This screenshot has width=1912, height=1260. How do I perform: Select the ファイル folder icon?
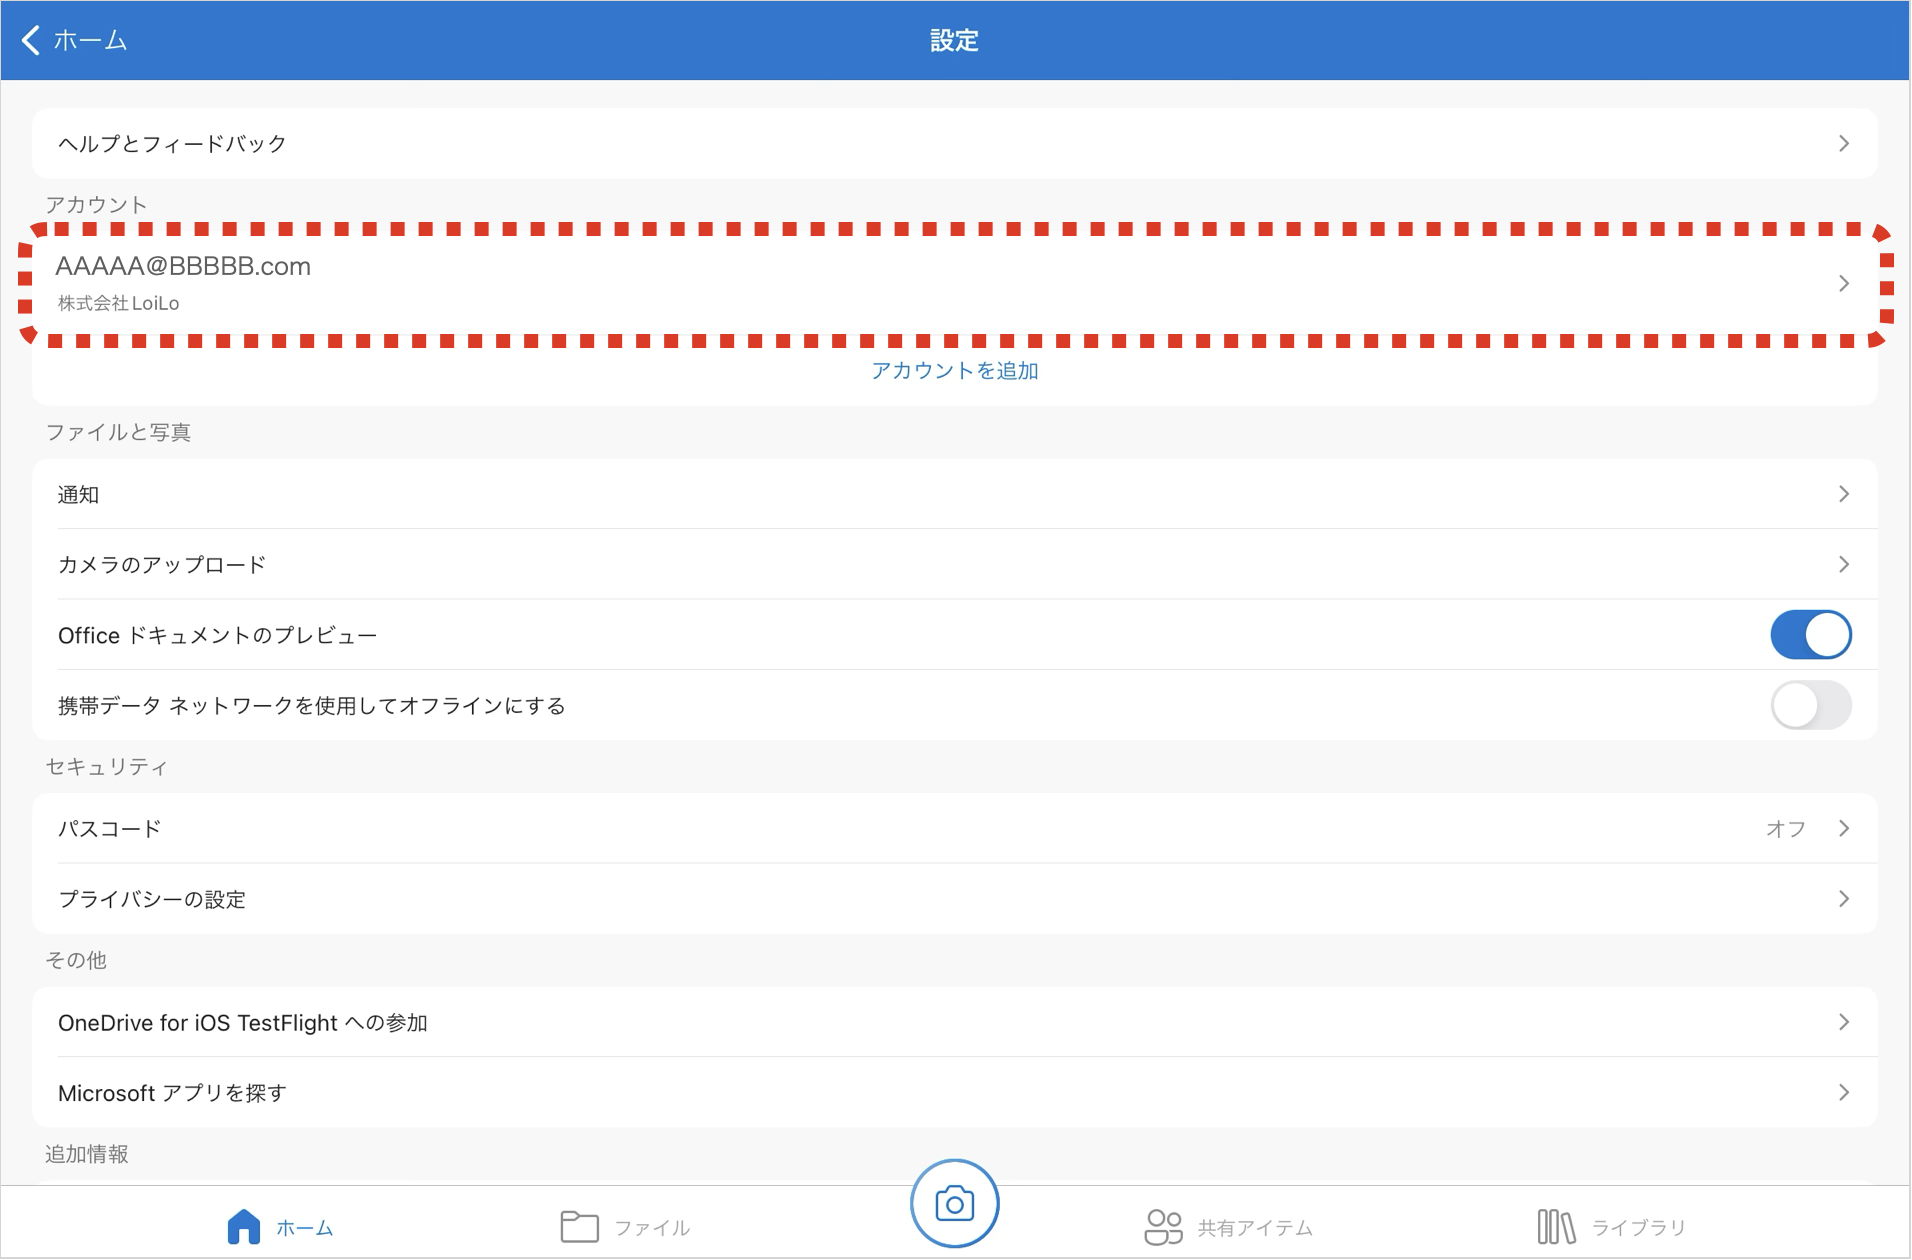pos(579,1226)
